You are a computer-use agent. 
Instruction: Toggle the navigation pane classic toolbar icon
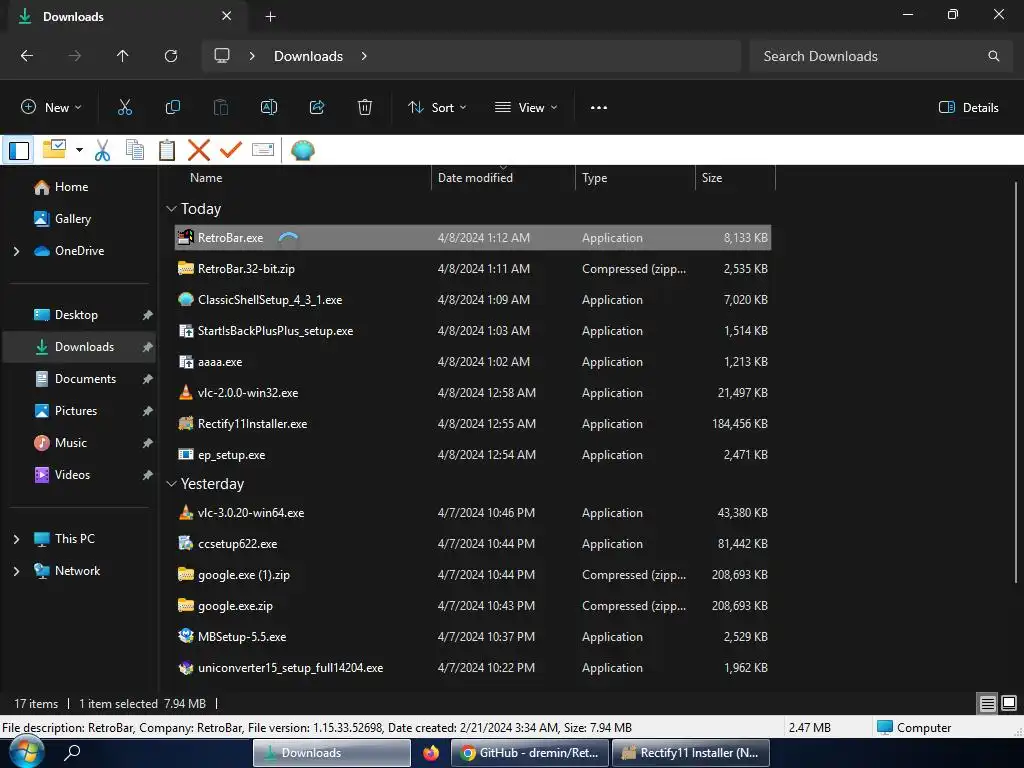[19, 150]
